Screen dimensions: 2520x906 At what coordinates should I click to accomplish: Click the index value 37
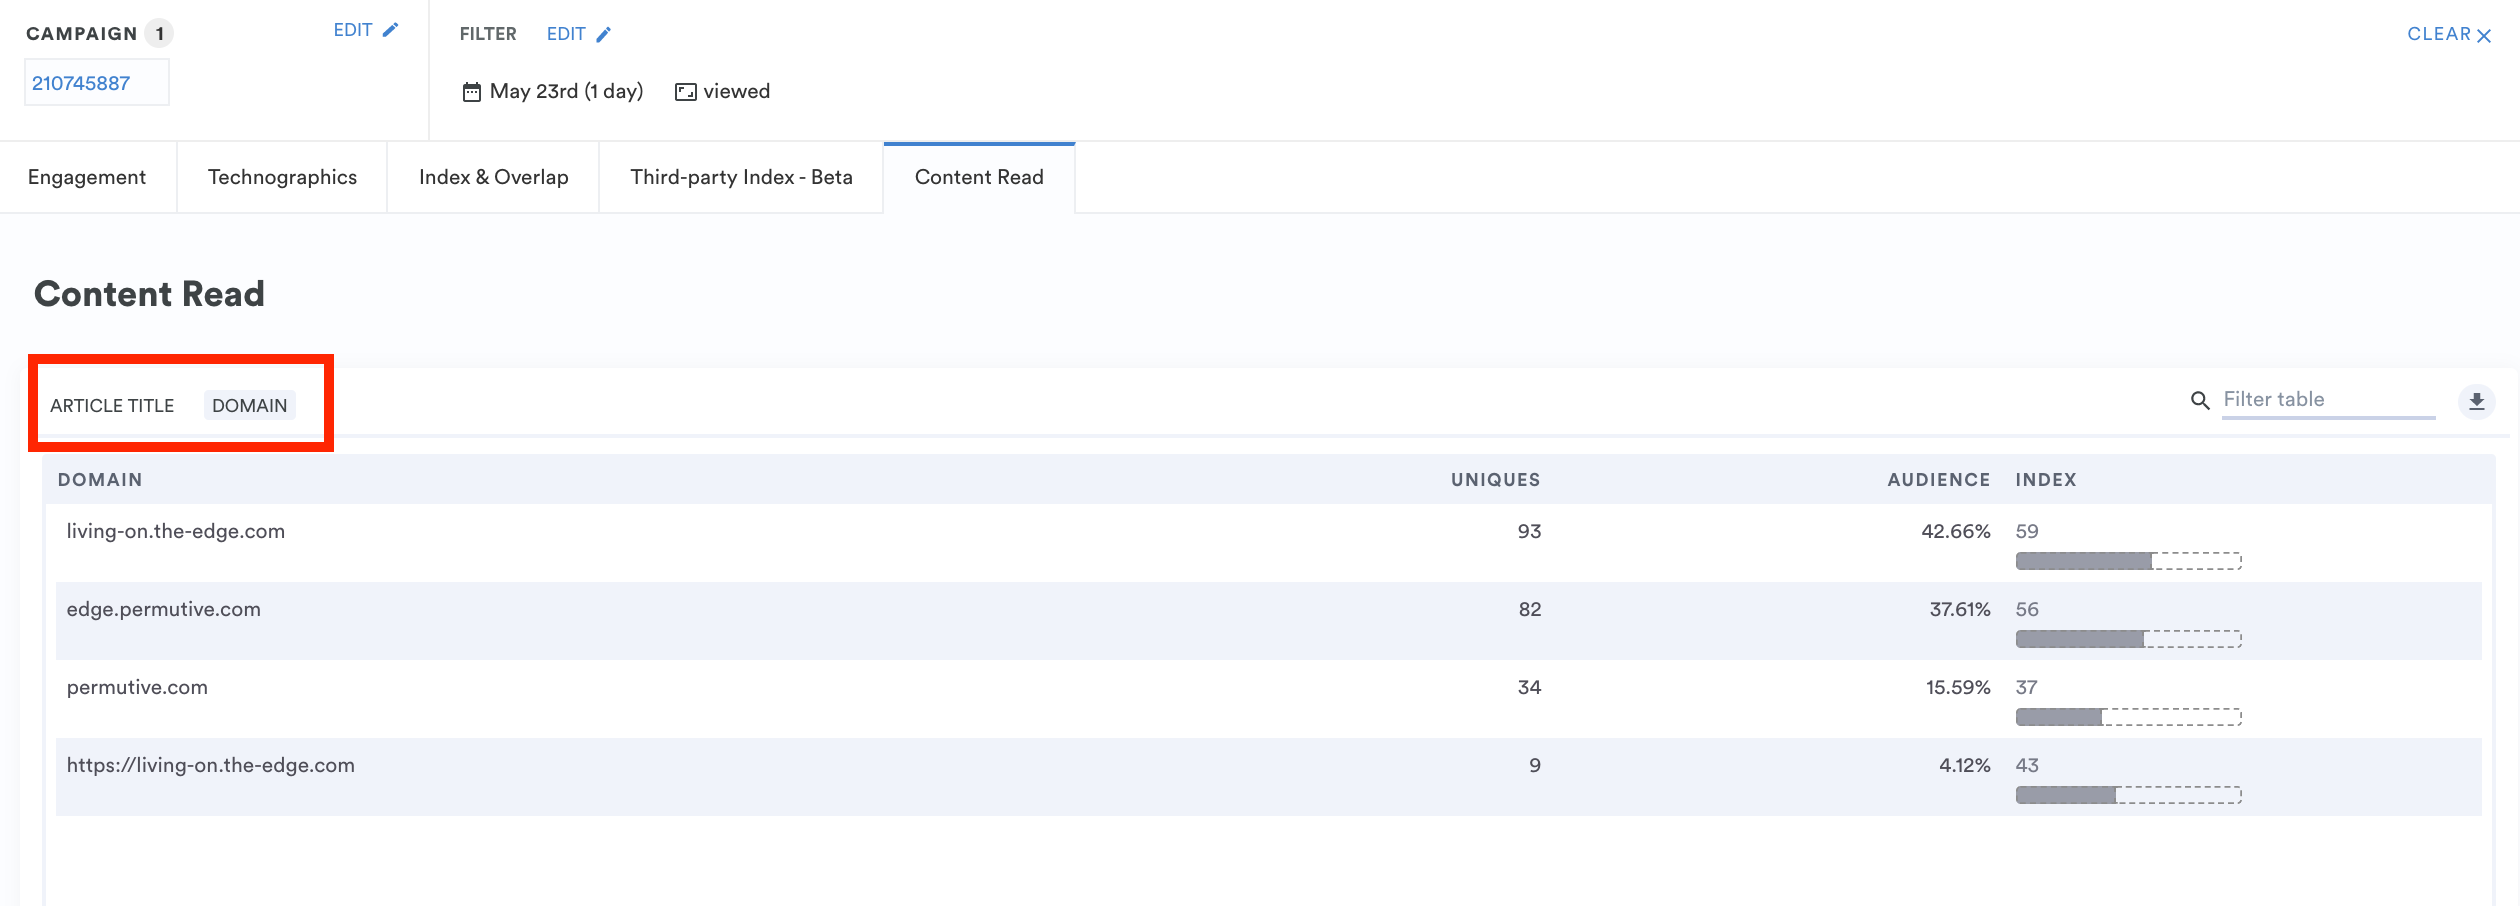[2027, 687]
